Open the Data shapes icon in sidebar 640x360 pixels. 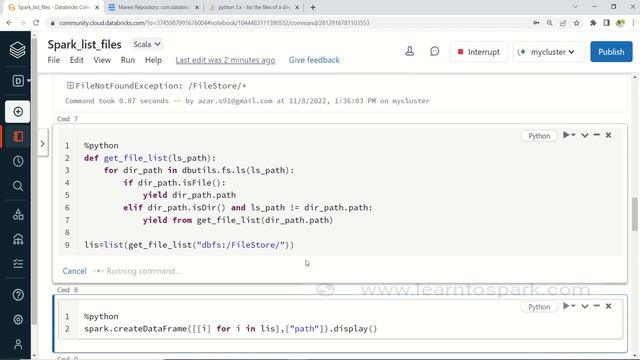tap(18, 214)
